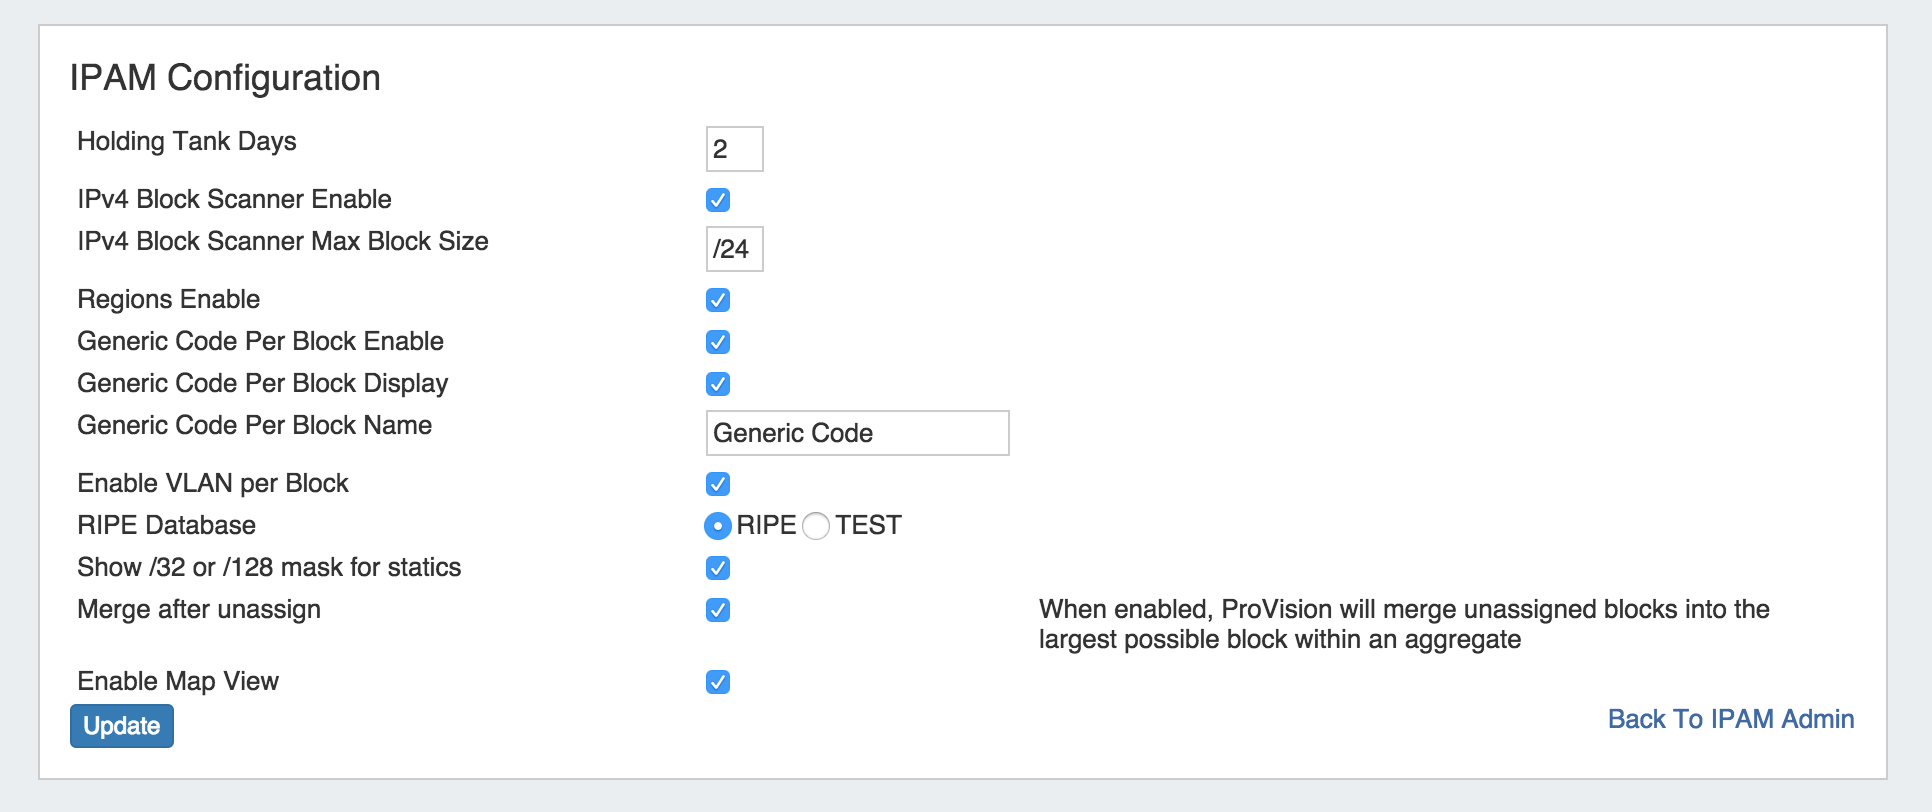Select the RIPE database radio button
1932x812 pixels.
click(718, 526)
